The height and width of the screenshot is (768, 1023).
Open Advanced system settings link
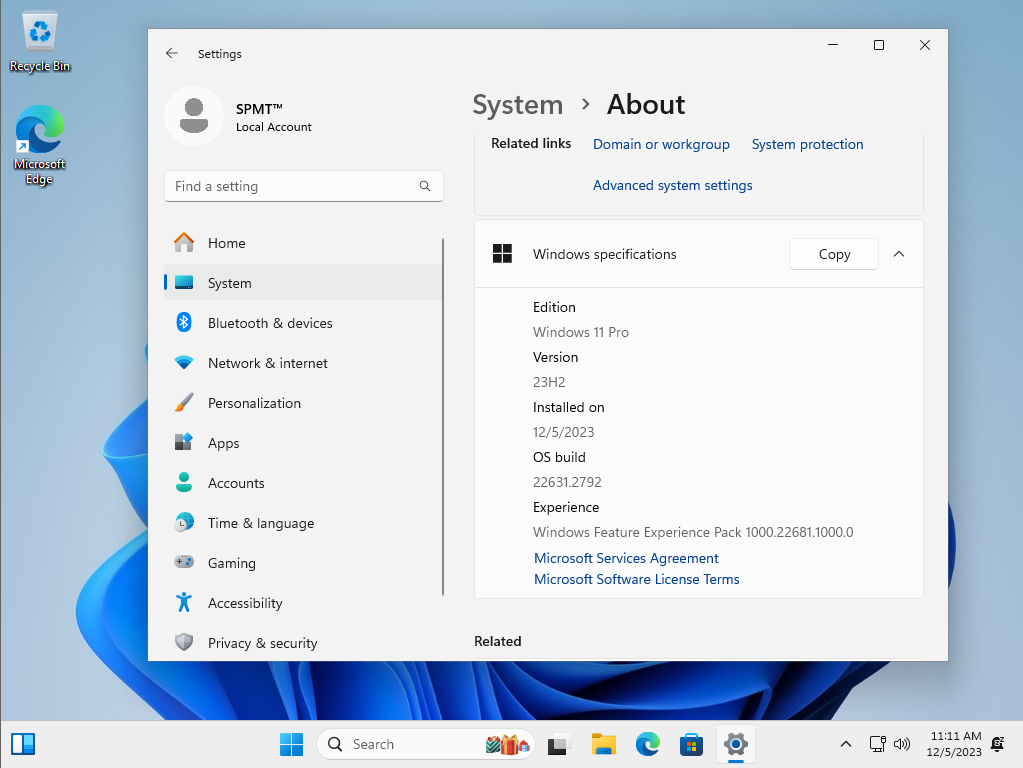[x=672, y=185]
